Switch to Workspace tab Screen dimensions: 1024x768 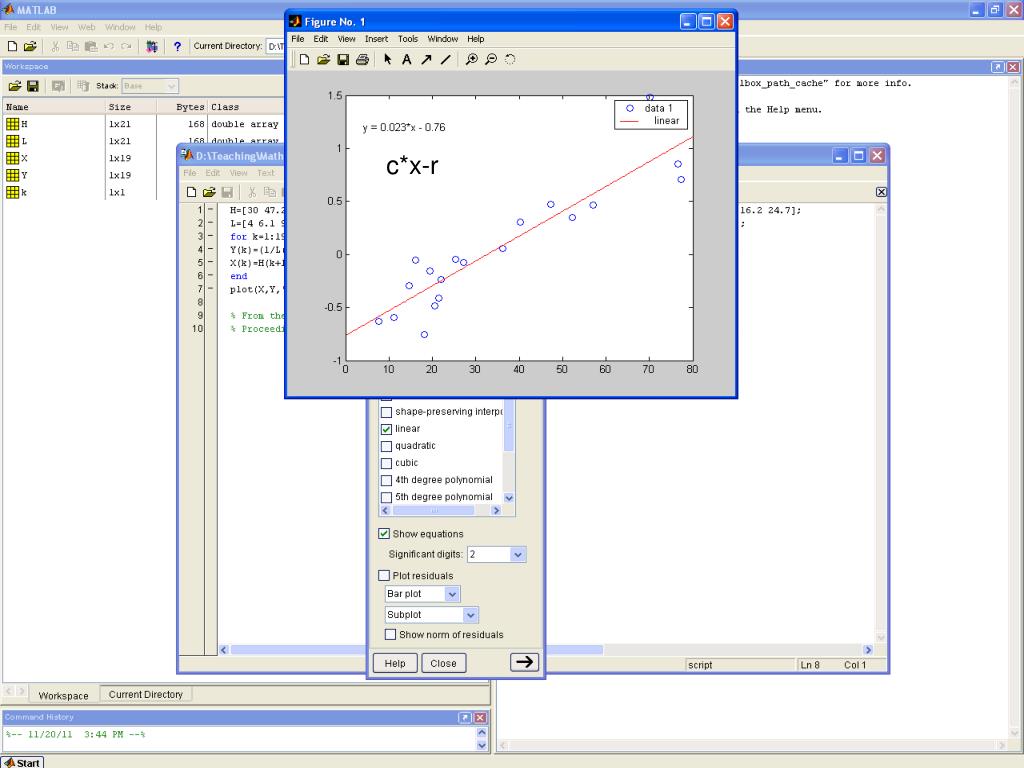click(x=63, y=696)
